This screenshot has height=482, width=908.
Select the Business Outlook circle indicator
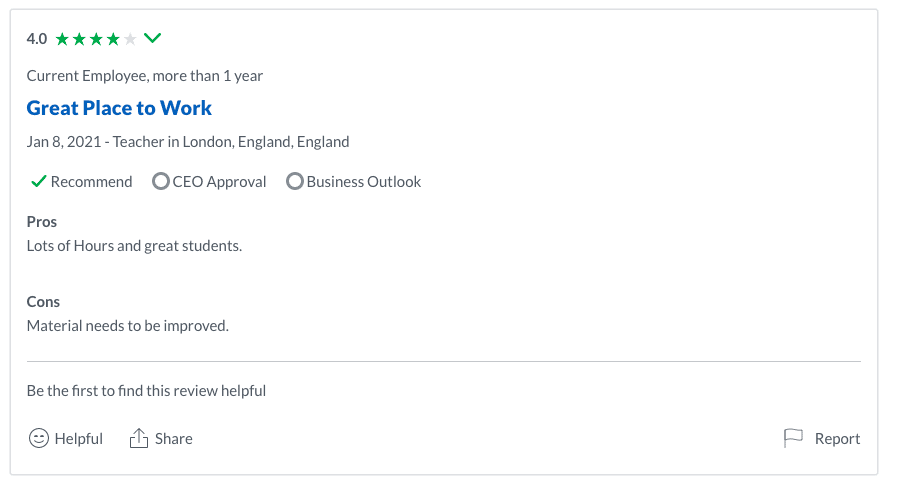295,182
